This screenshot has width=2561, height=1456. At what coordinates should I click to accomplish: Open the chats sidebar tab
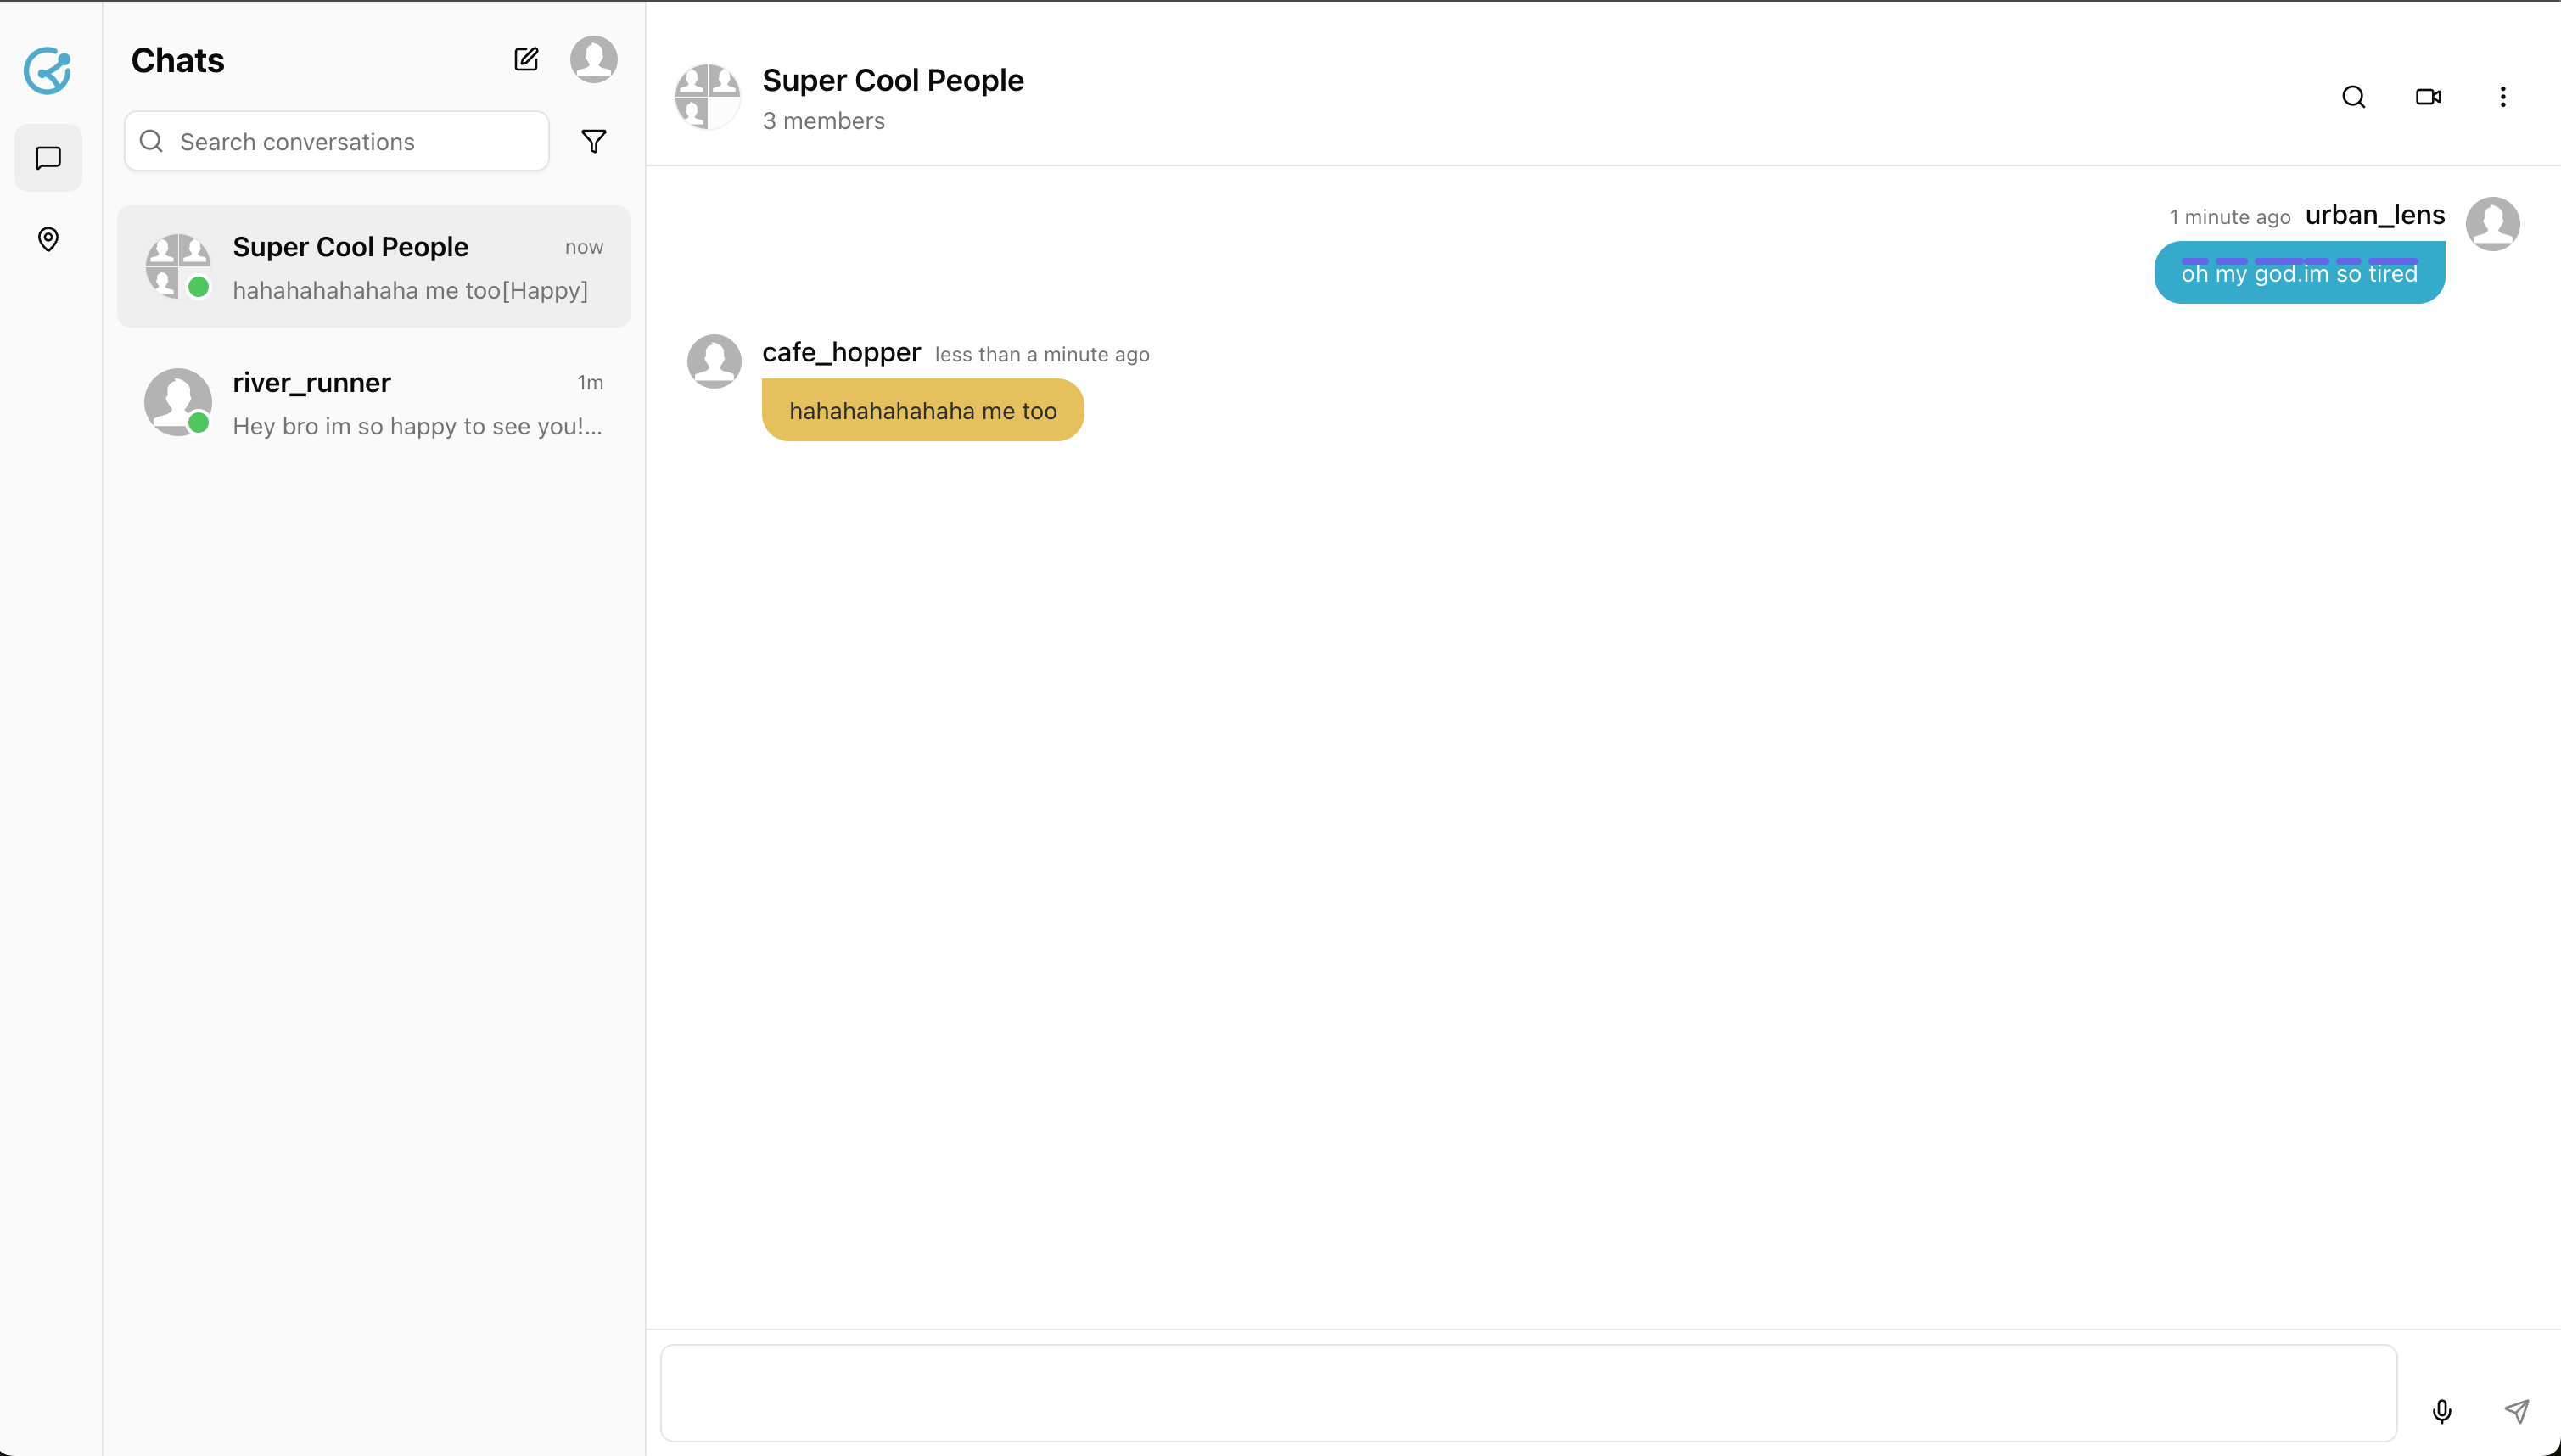click(x=48, y=158)
